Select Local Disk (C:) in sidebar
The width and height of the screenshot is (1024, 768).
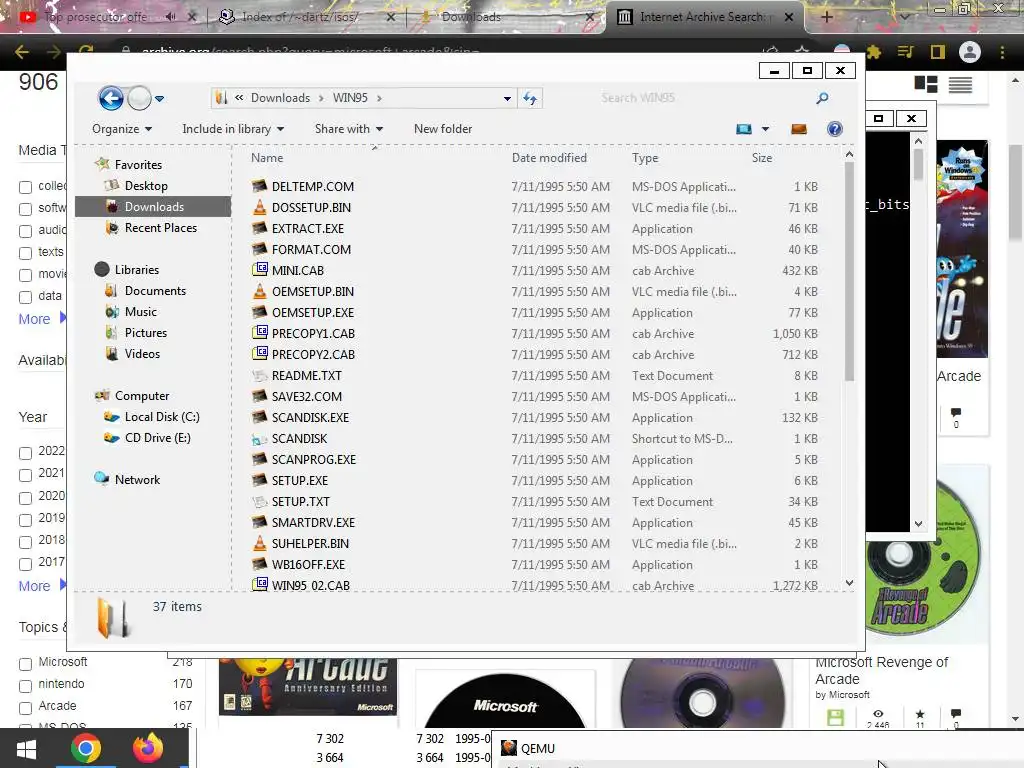(162, 417)
